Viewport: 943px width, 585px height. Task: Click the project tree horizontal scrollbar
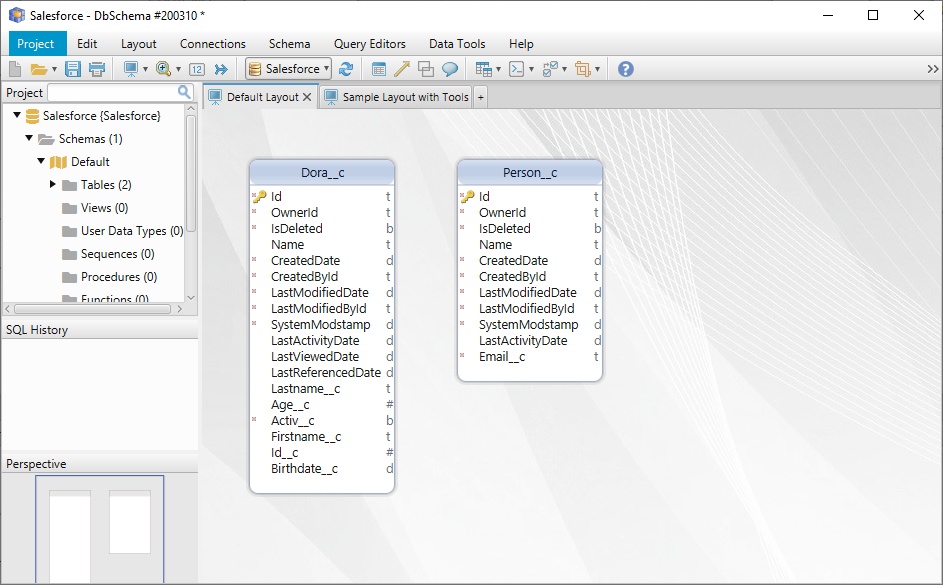point(93,309)
